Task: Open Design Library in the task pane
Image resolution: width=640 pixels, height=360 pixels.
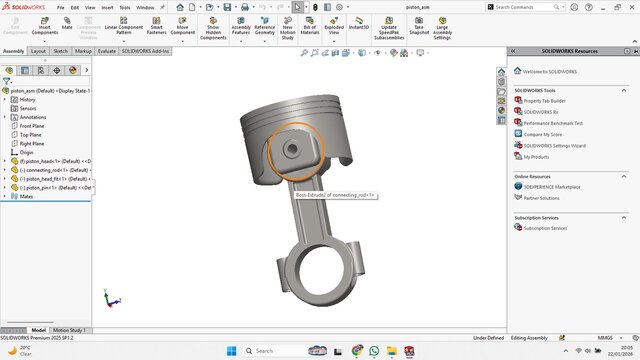Action: [501, 82]
